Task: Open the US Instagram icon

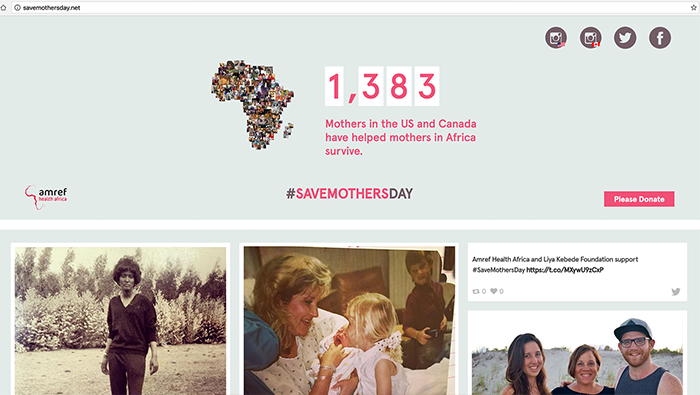Action: 556,38
